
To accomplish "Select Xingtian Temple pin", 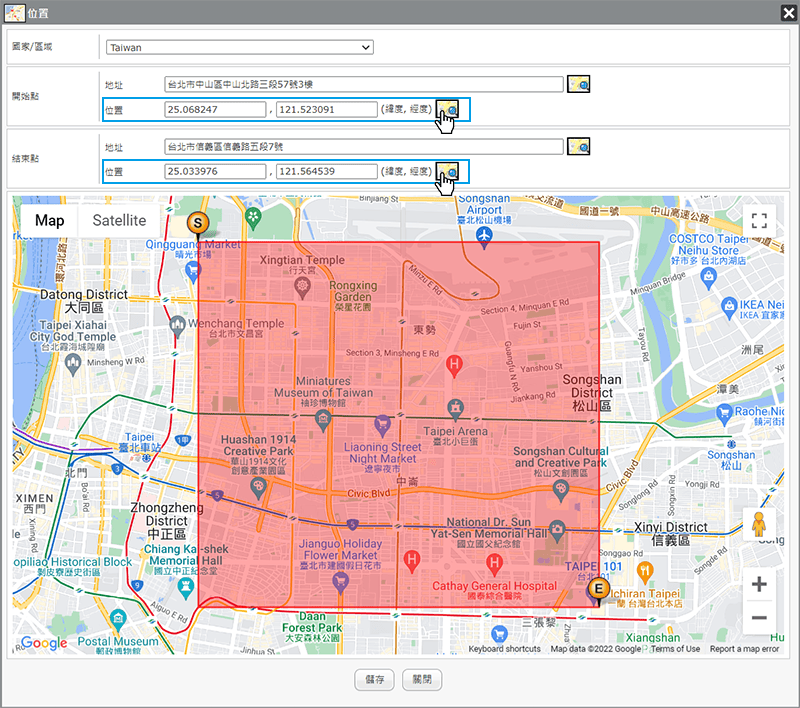I will click(x=303, y=287).
